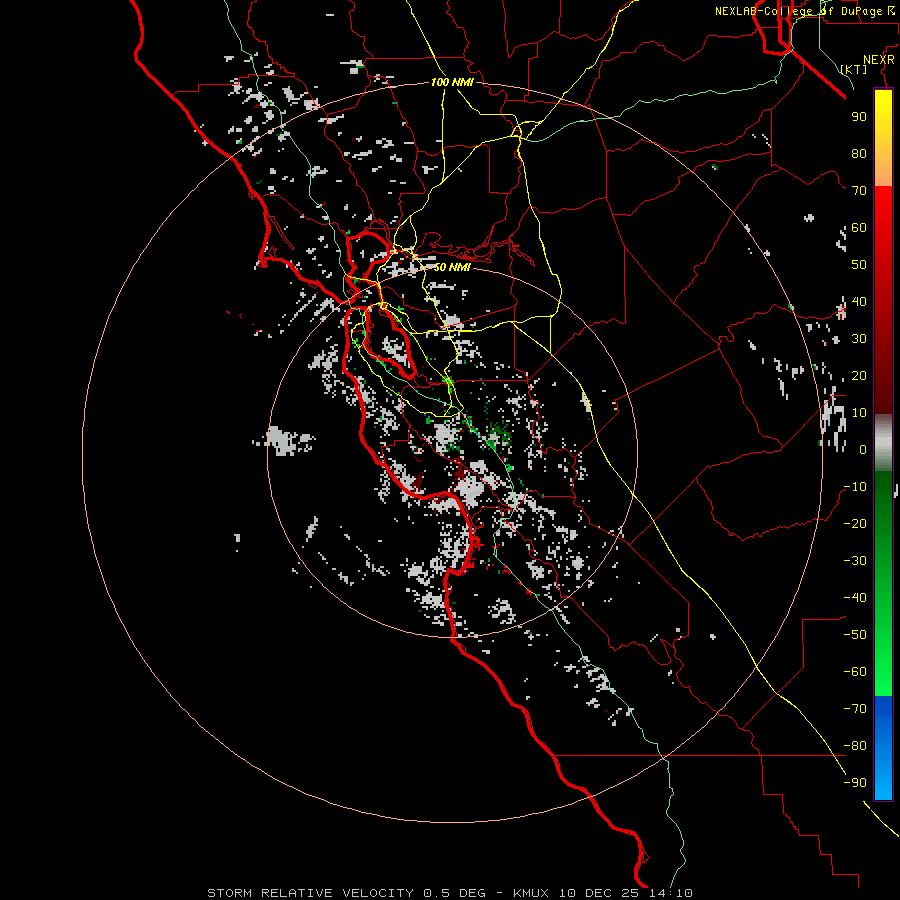Click the gray zero-velocity band on scale
The width and height of the screenshot is (900, 900).
pyautogui.click(x=883, y=443)
